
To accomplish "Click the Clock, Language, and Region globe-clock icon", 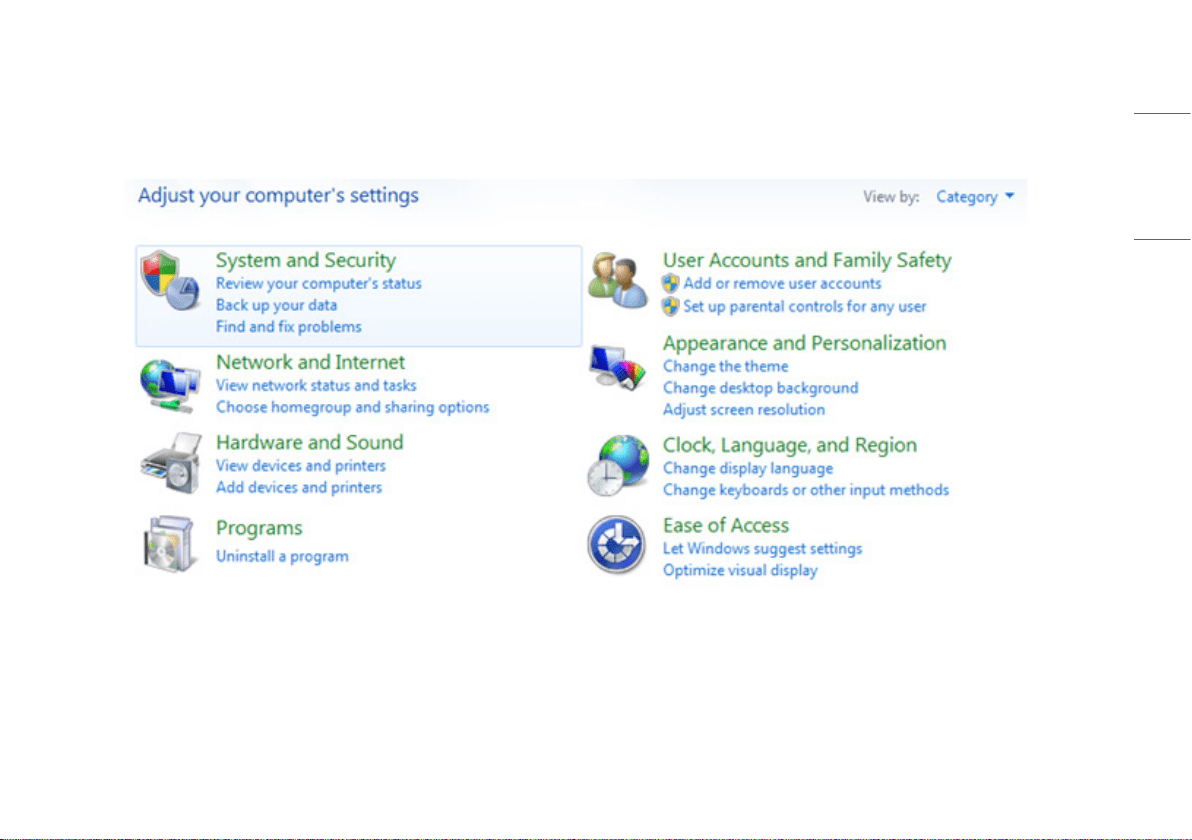I will [618, 465].
